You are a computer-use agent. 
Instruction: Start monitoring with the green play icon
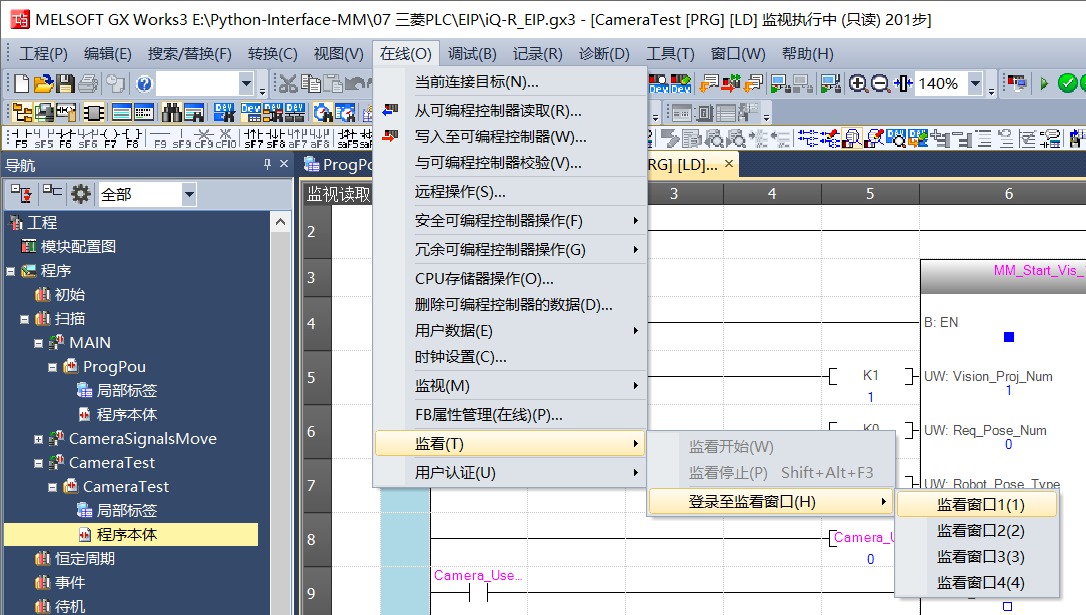click(1044, 84)
